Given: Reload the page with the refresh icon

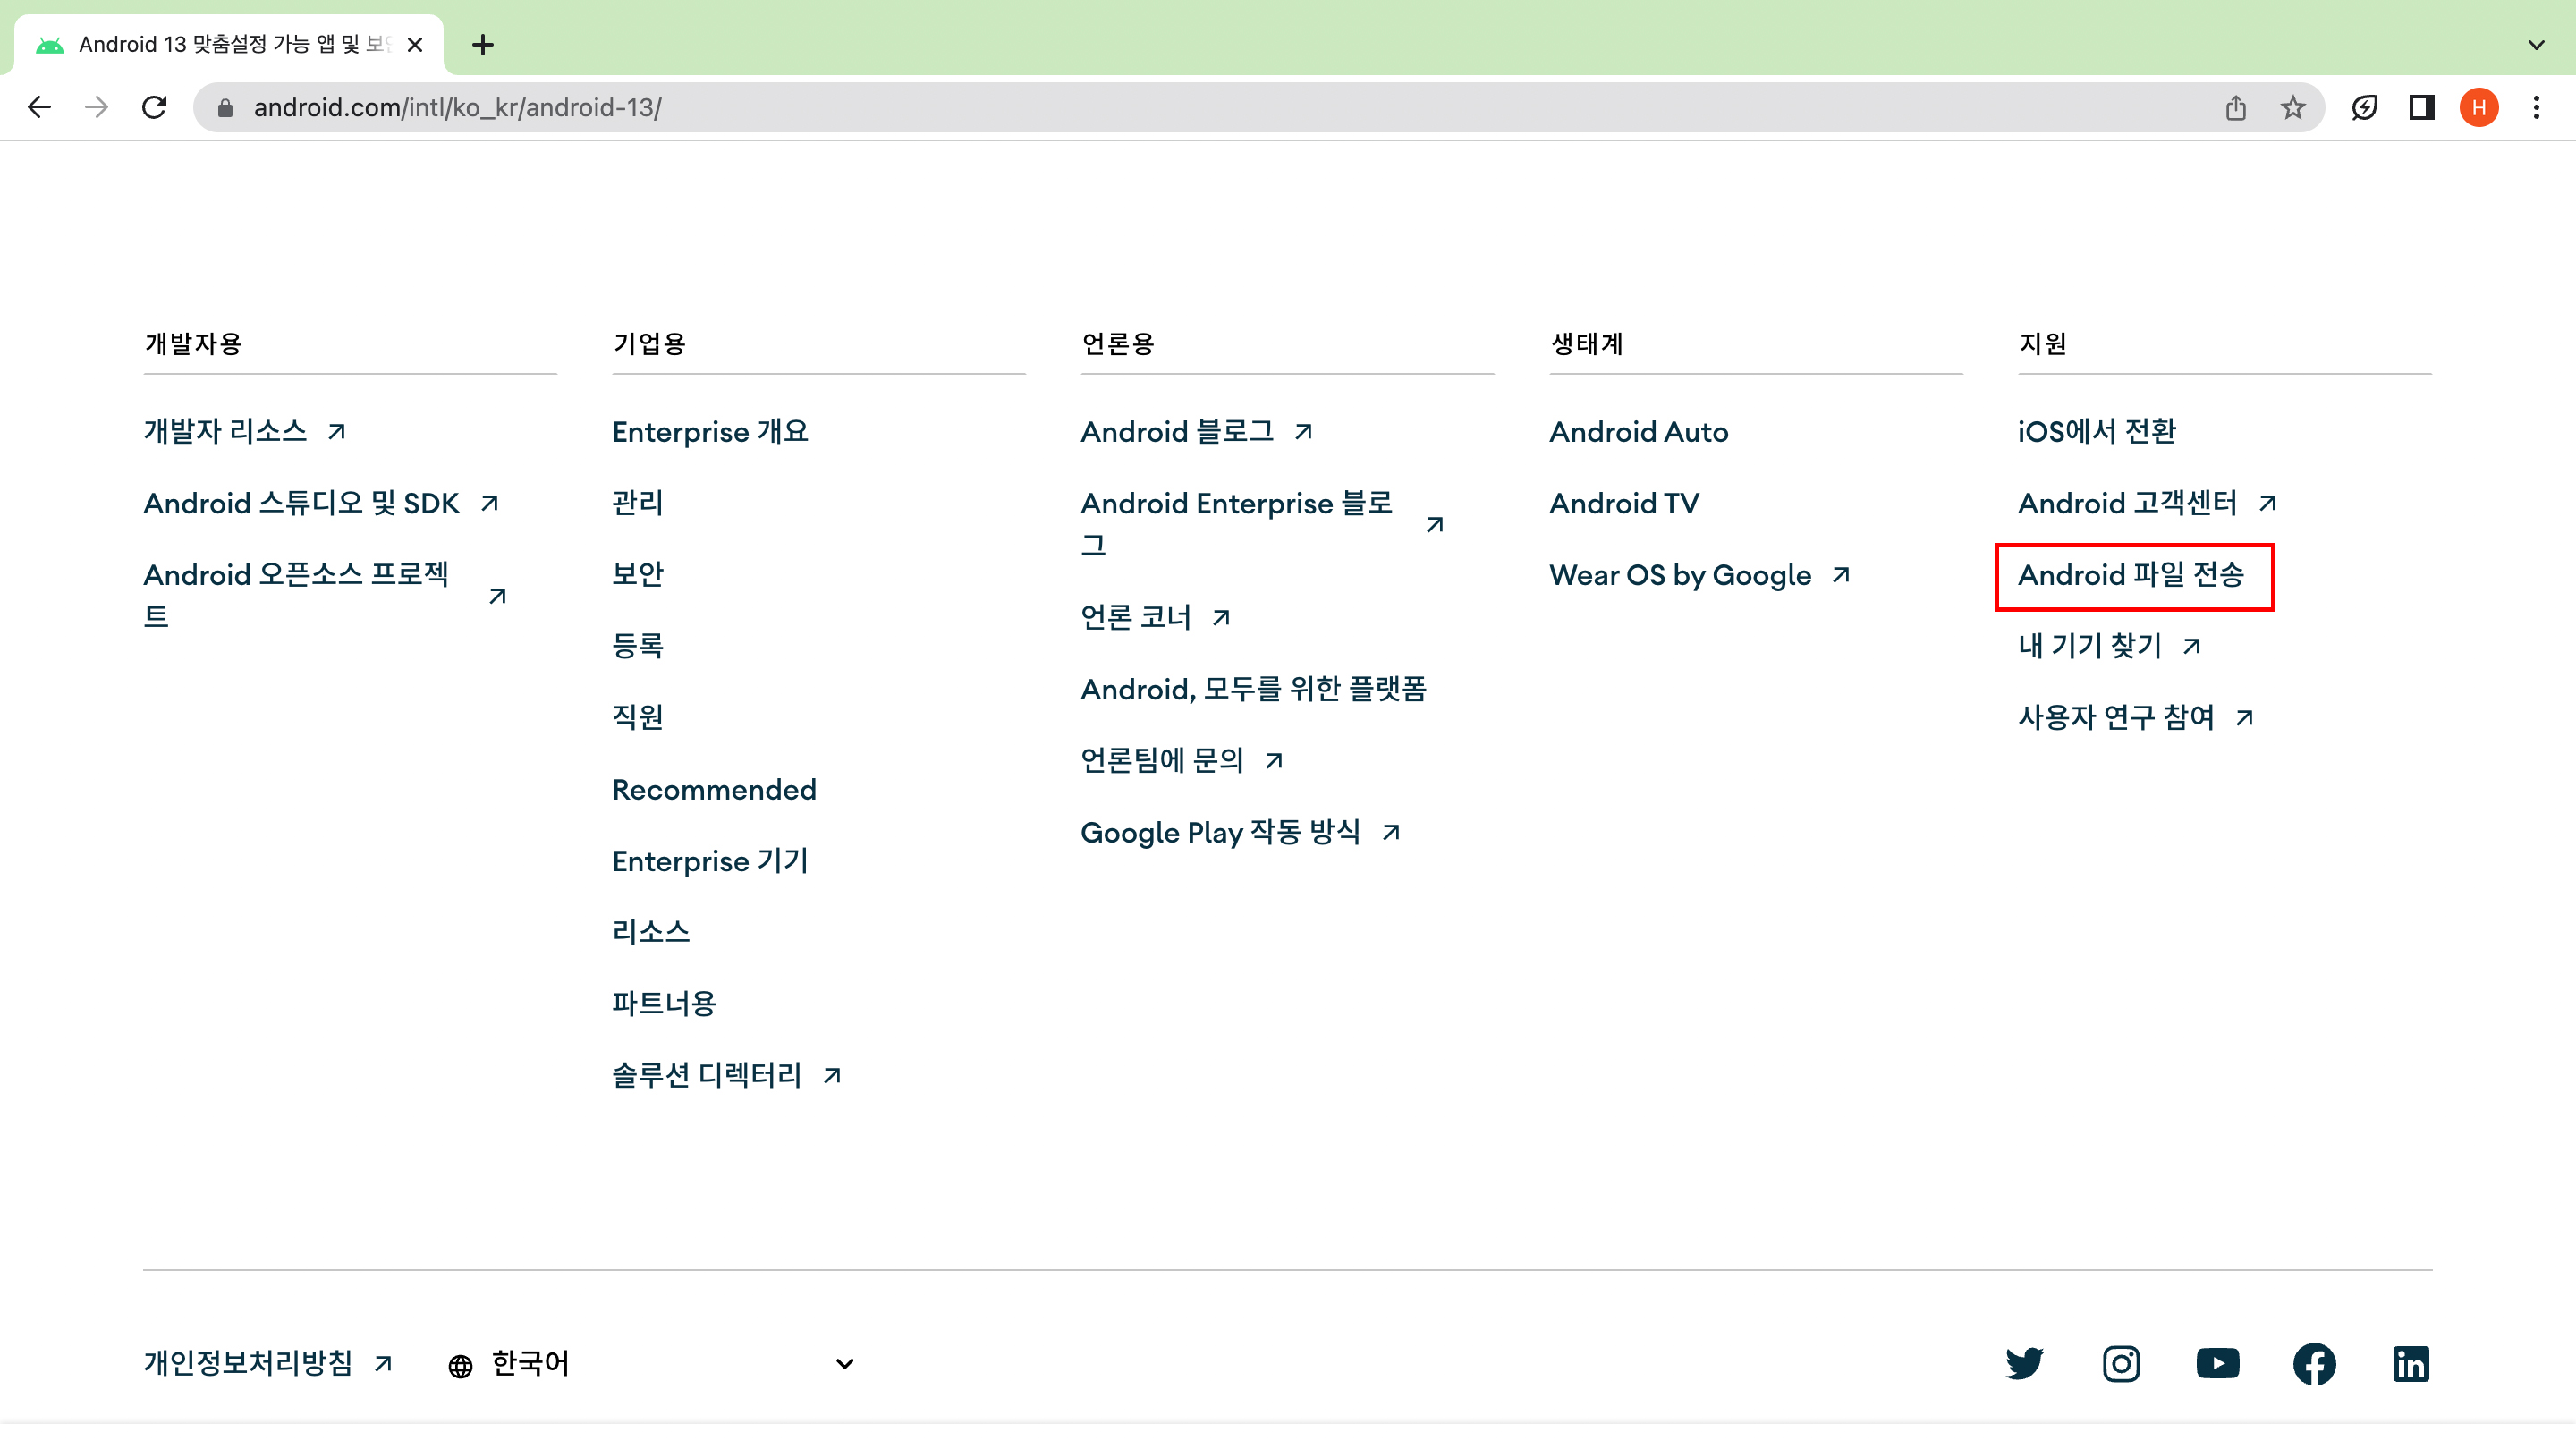Looking at the screenshot, I should click(x=154, y=107).
